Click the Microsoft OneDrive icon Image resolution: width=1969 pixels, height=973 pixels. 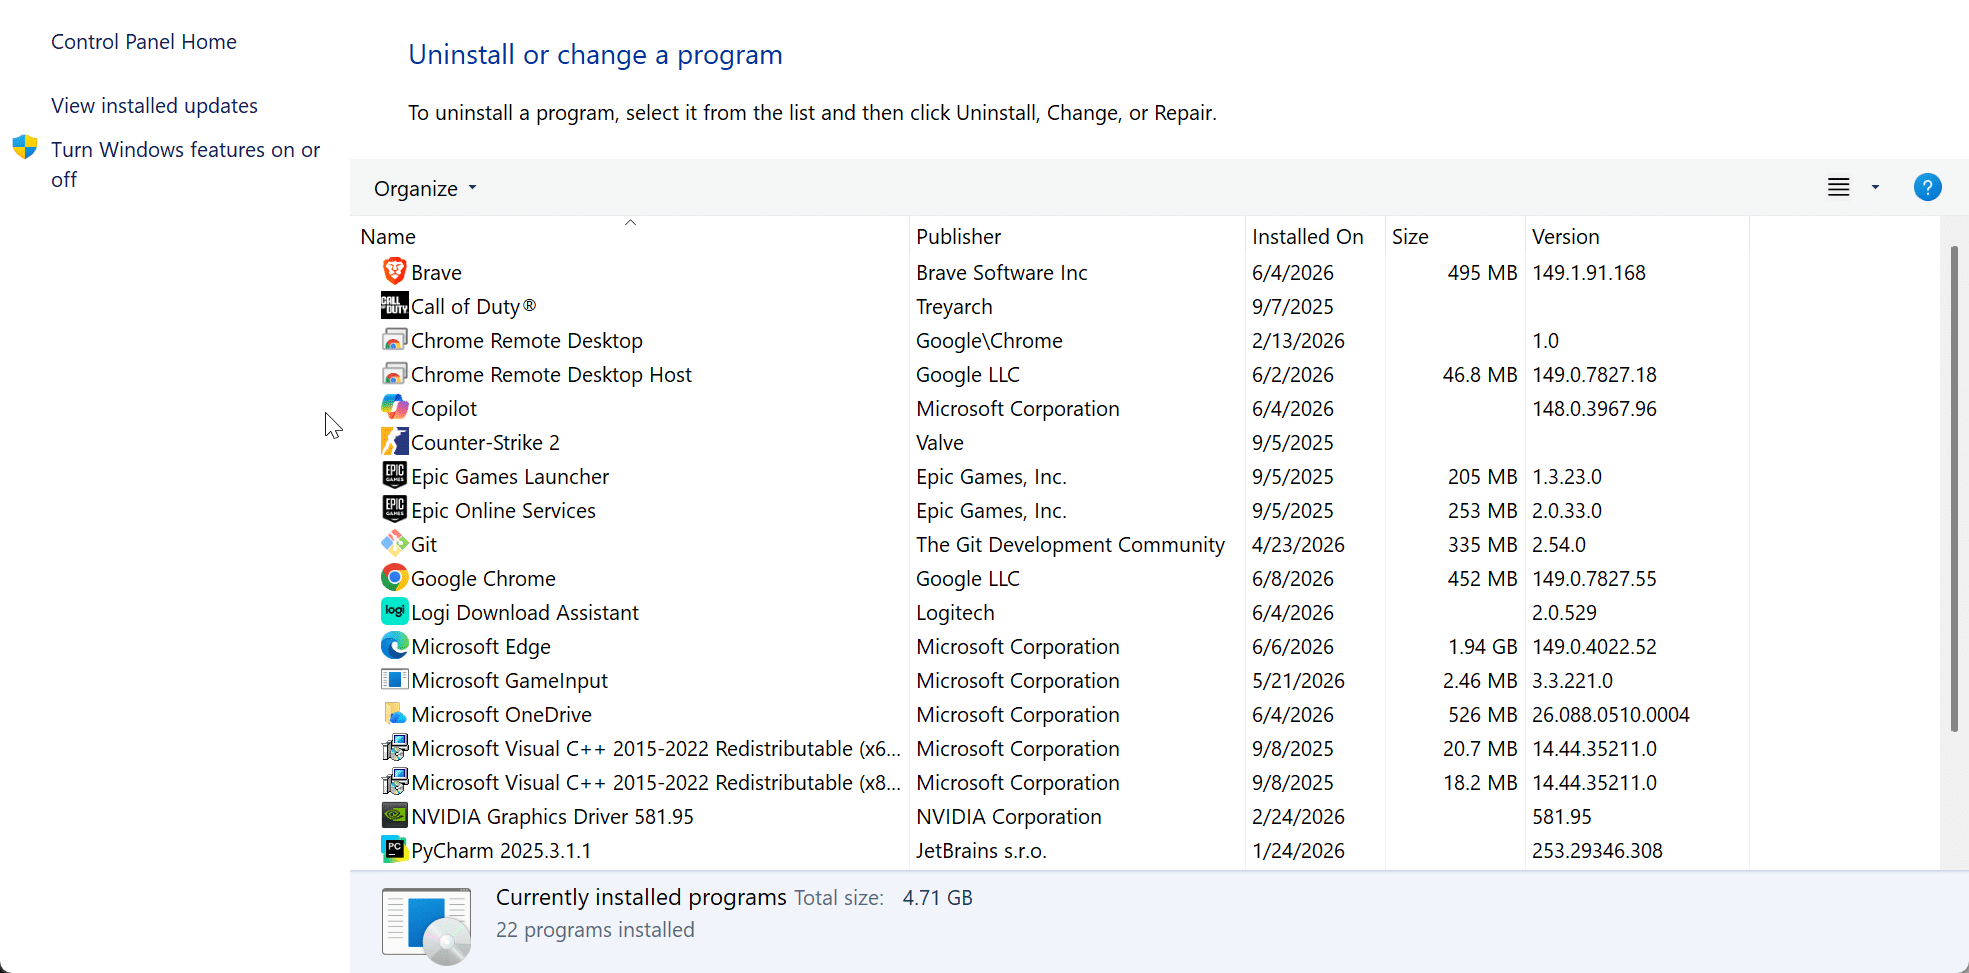(x=395, y=713)
